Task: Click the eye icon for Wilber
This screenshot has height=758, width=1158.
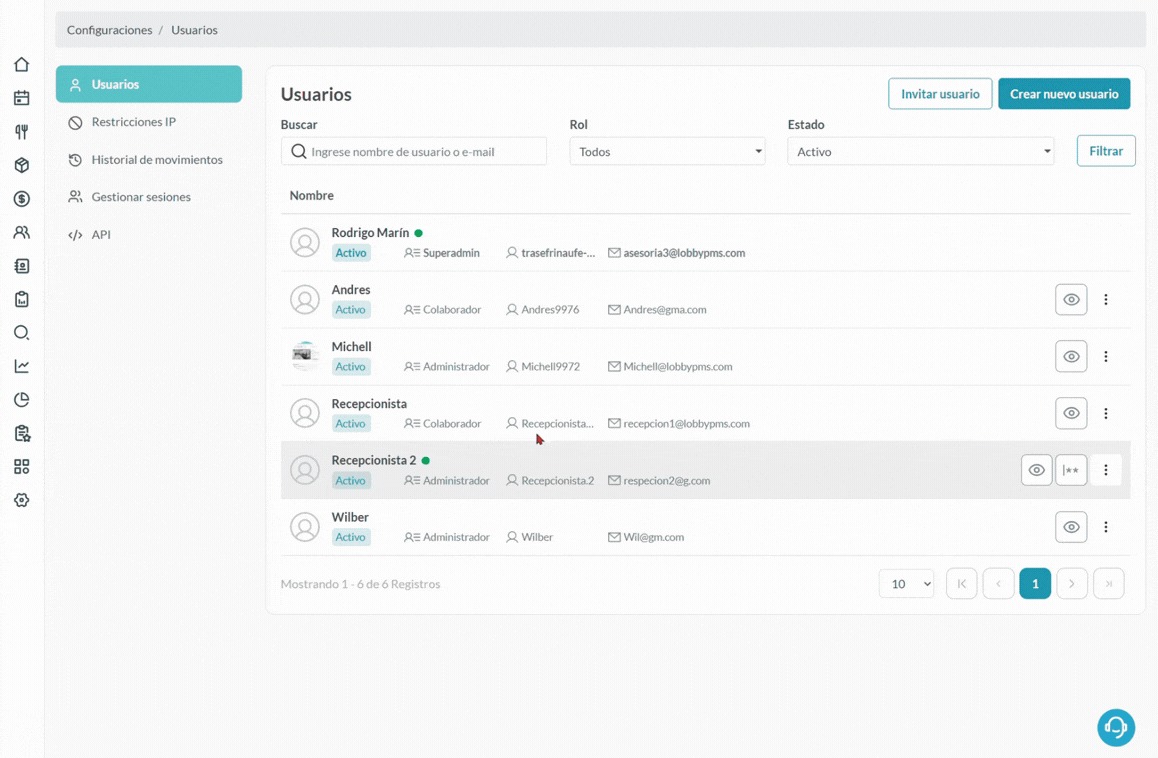Action: (x=1071, y=527)
